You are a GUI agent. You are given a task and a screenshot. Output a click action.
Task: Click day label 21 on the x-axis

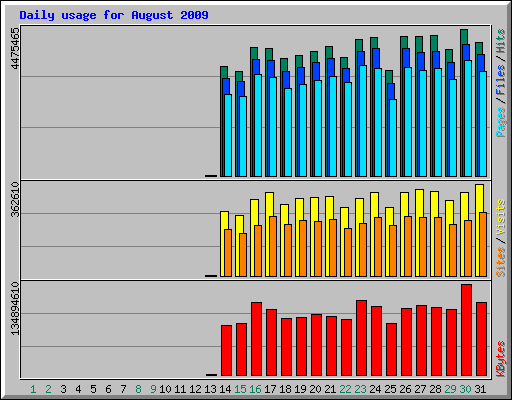pyautogui.click(x=330, y=389)
